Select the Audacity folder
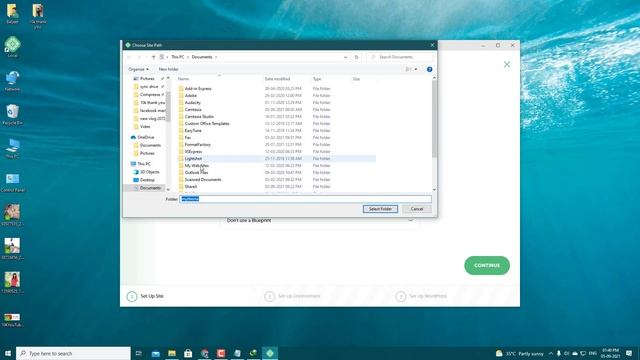Screen dimensions: 640x360 [193, 102]
